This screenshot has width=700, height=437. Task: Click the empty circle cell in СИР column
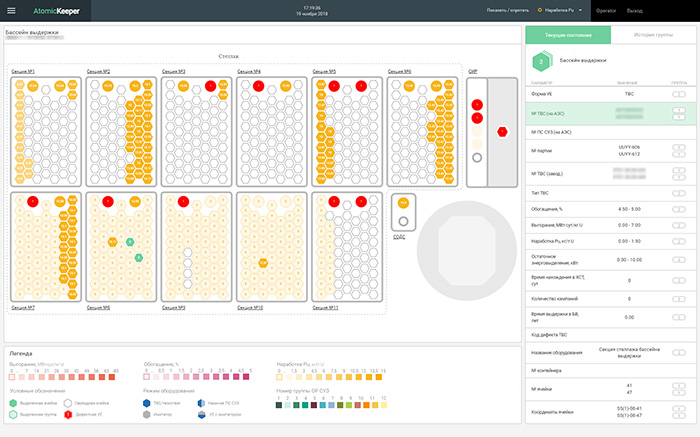477,158
